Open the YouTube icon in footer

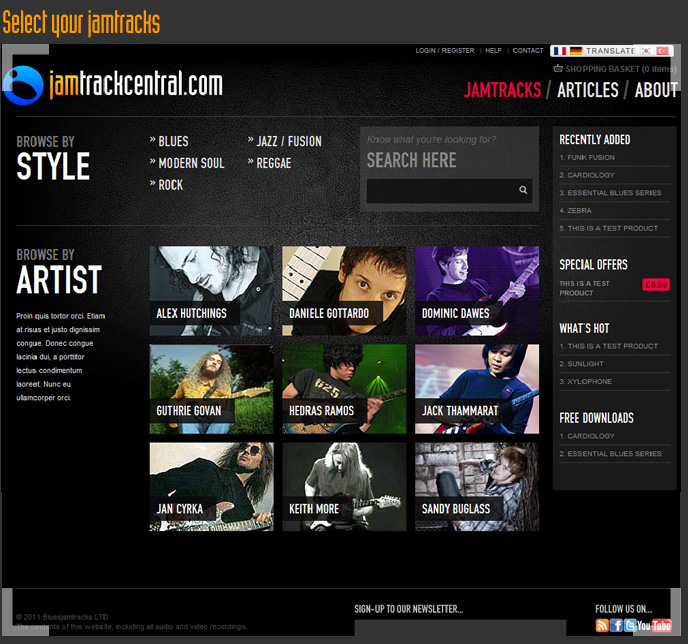pos(654,625)
